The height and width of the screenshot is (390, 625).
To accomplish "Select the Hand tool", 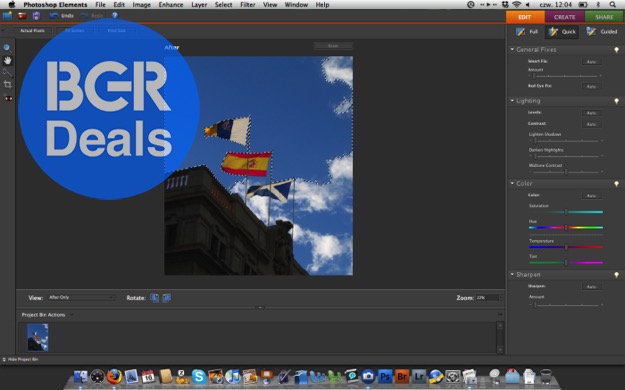I will [x=7, y=60].
